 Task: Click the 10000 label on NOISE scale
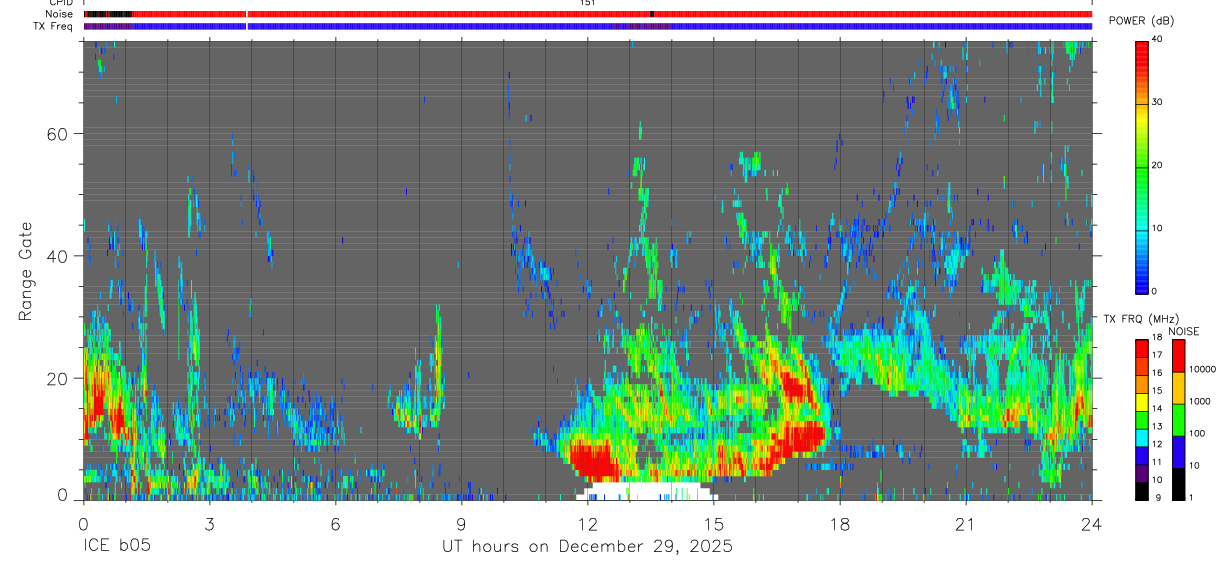(x=1201, y=369)
